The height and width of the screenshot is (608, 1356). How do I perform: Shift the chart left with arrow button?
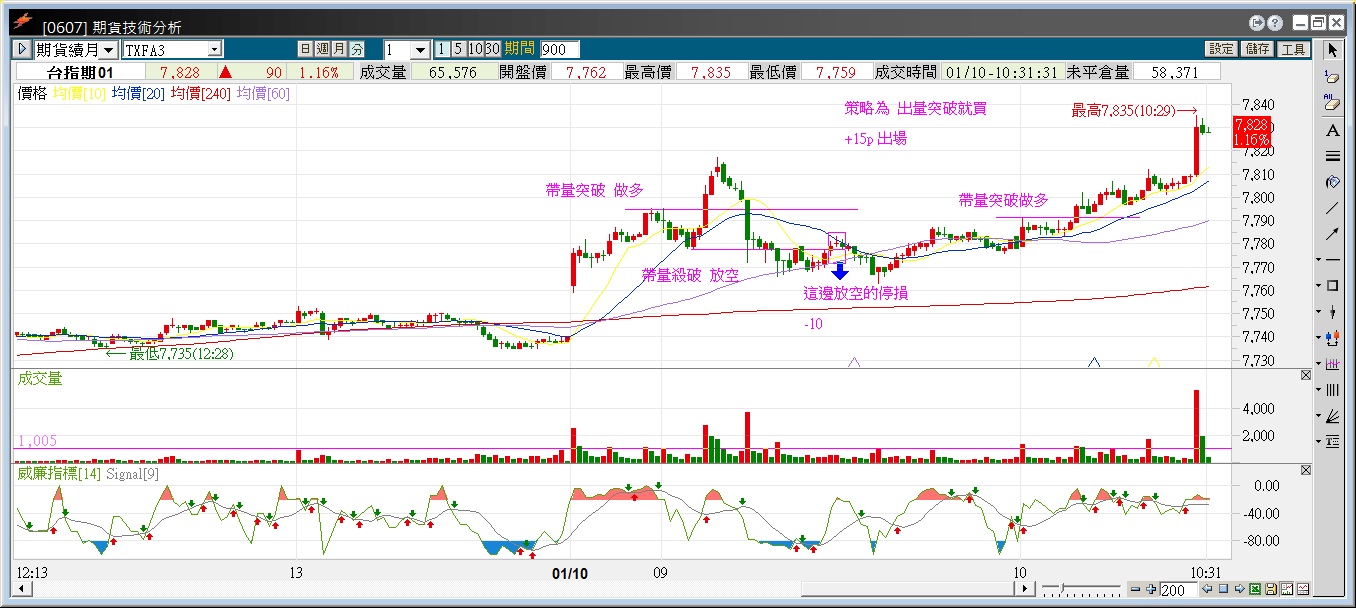click(1209, 590)
